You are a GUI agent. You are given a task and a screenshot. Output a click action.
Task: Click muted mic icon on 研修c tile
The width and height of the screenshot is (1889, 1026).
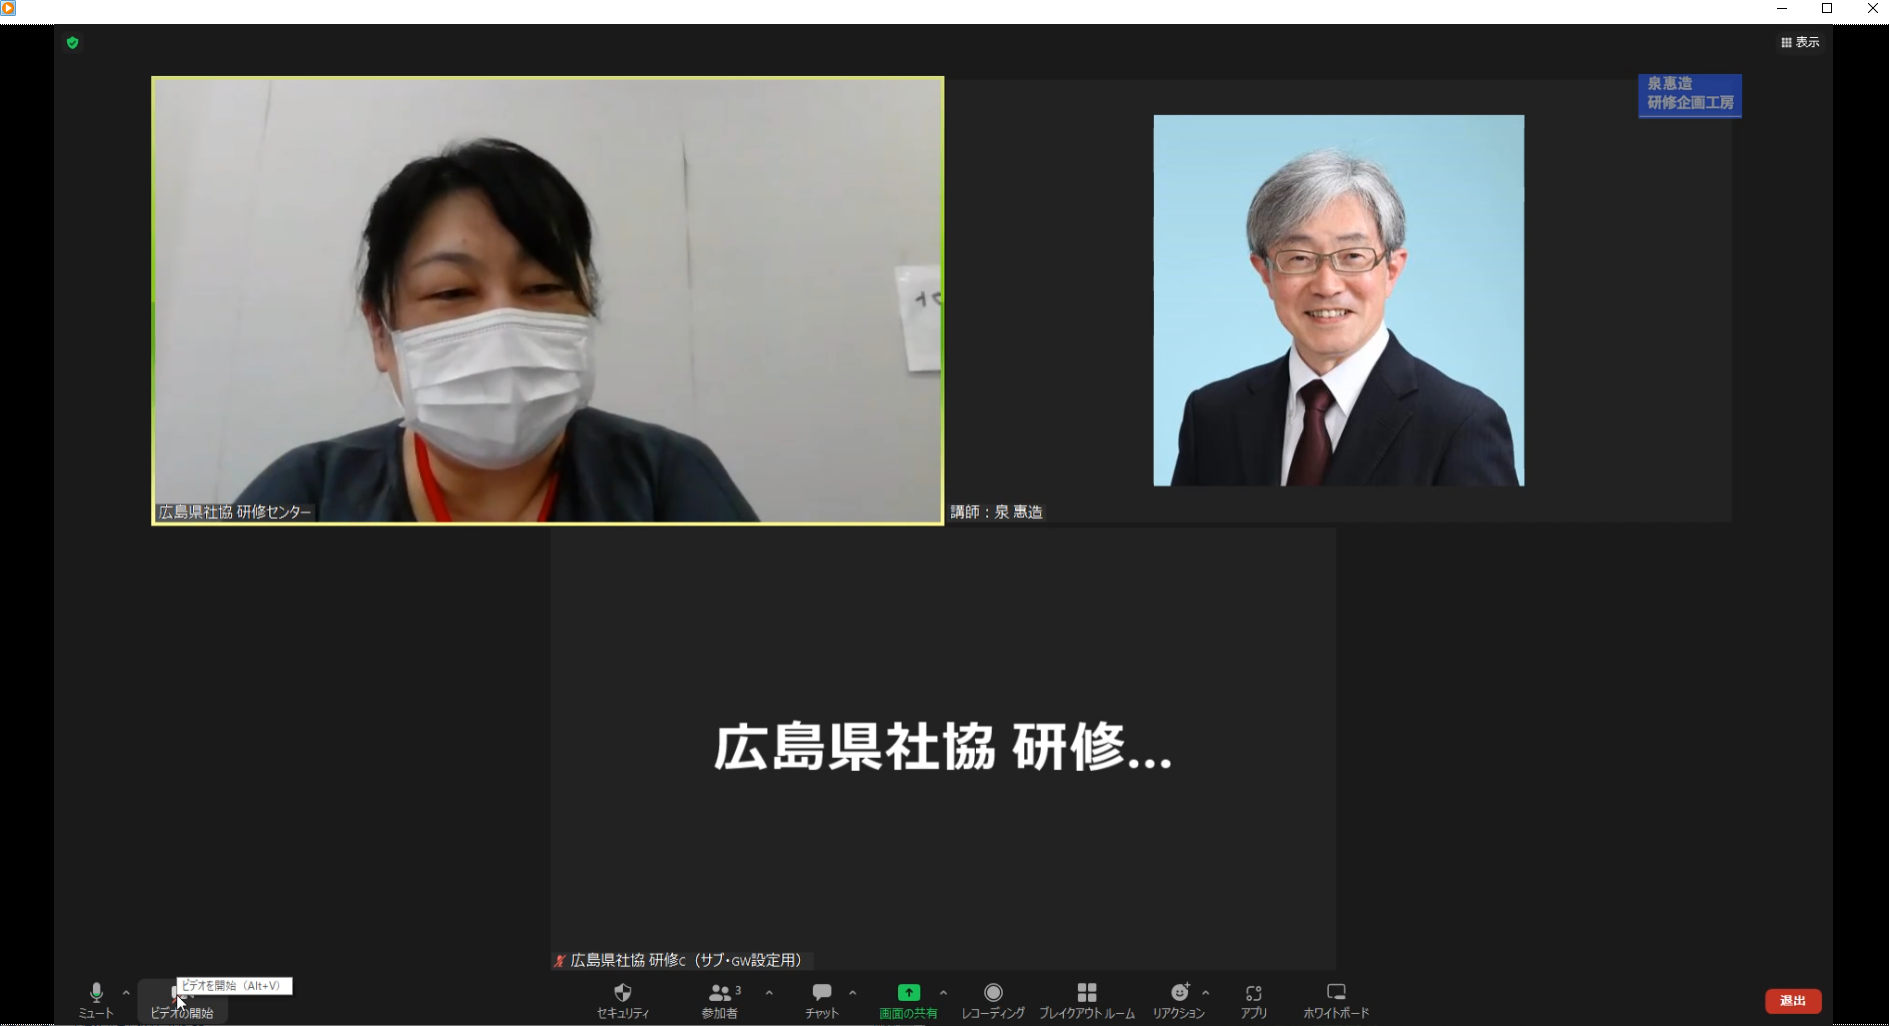click(559, 961)
